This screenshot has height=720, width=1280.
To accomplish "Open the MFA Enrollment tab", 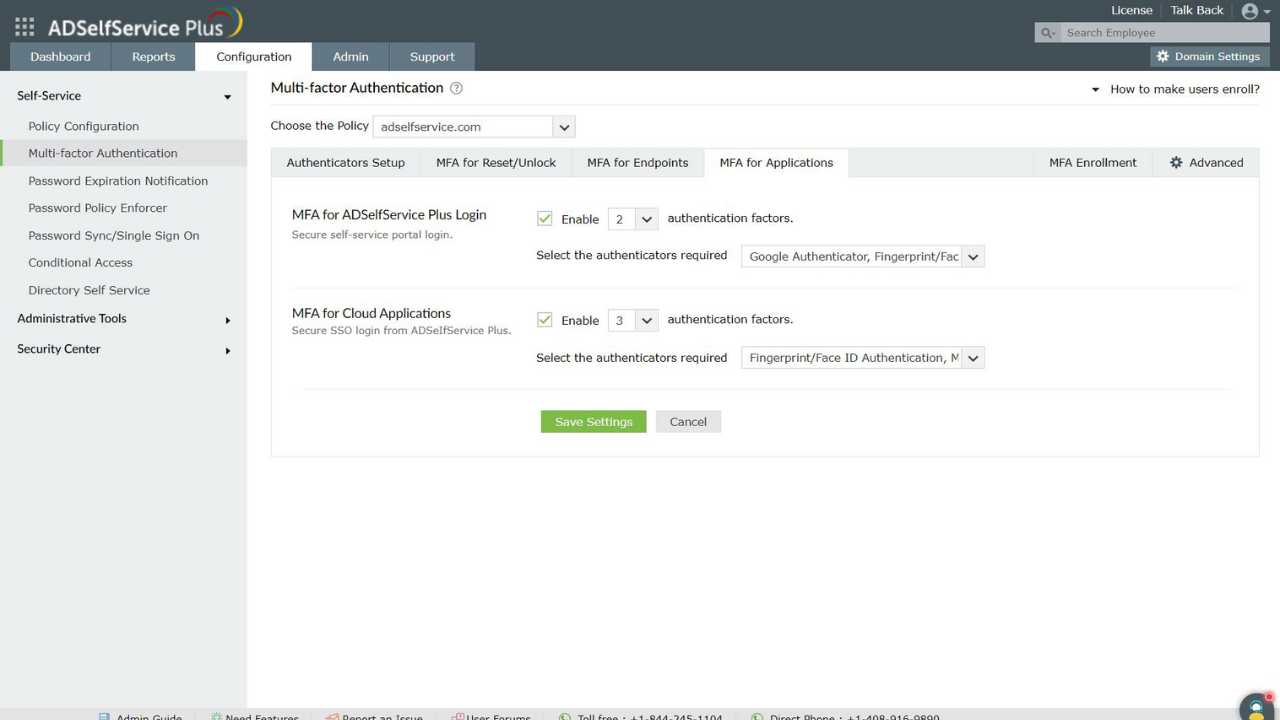I will 1093,163.
